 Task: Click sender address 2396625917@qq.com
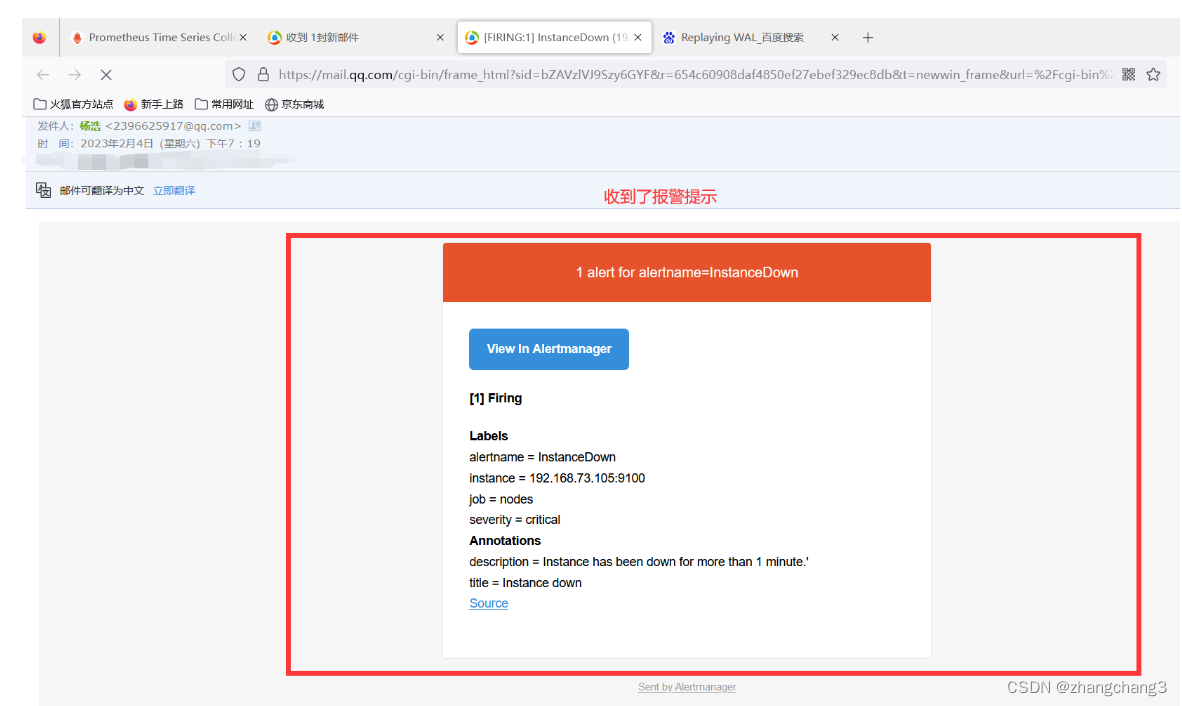point(173,126)
